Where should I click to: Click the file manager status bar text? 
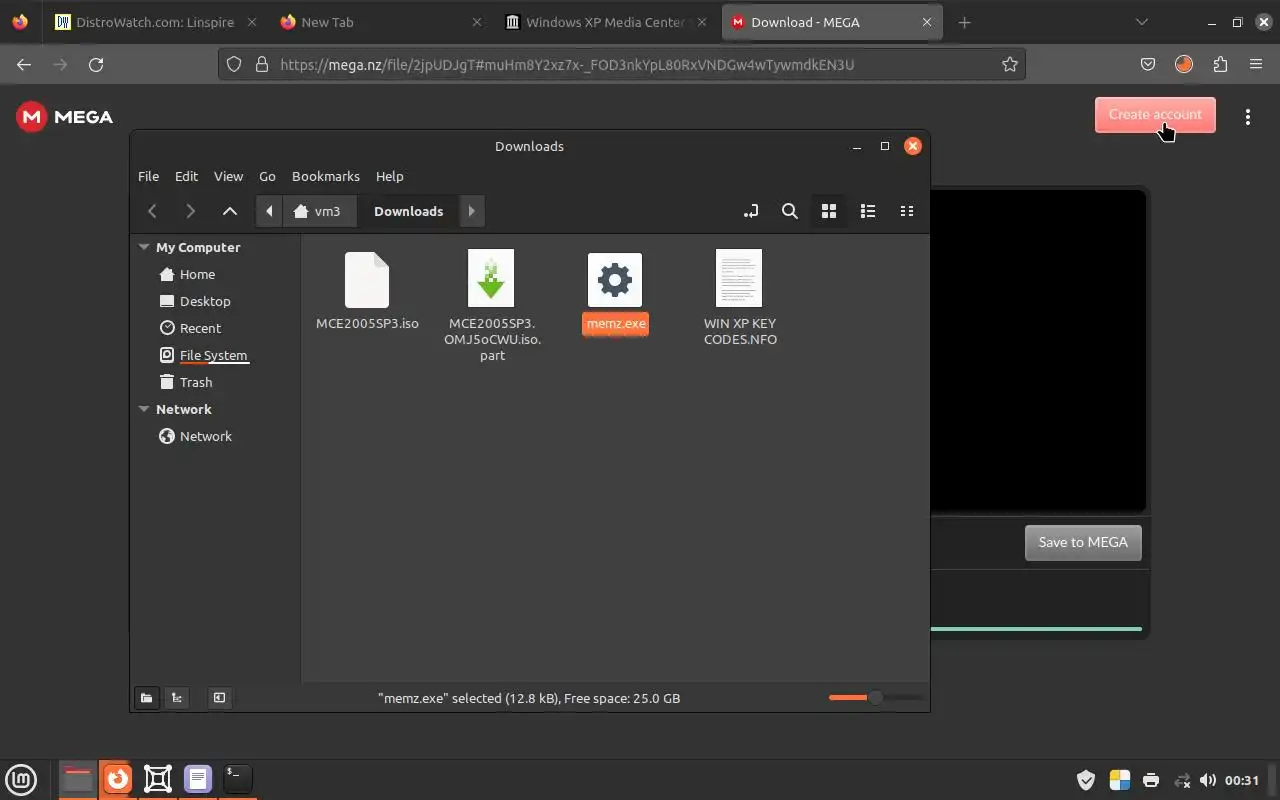pos(529,698)
